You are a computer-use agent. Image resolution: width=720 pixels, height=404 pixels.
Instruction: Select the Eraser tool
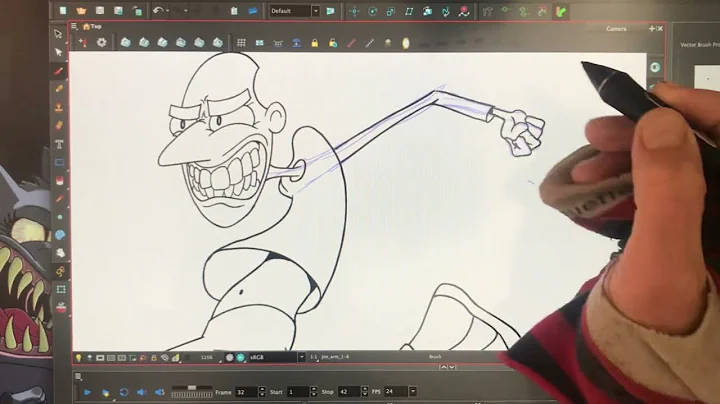tap(59, 125)
